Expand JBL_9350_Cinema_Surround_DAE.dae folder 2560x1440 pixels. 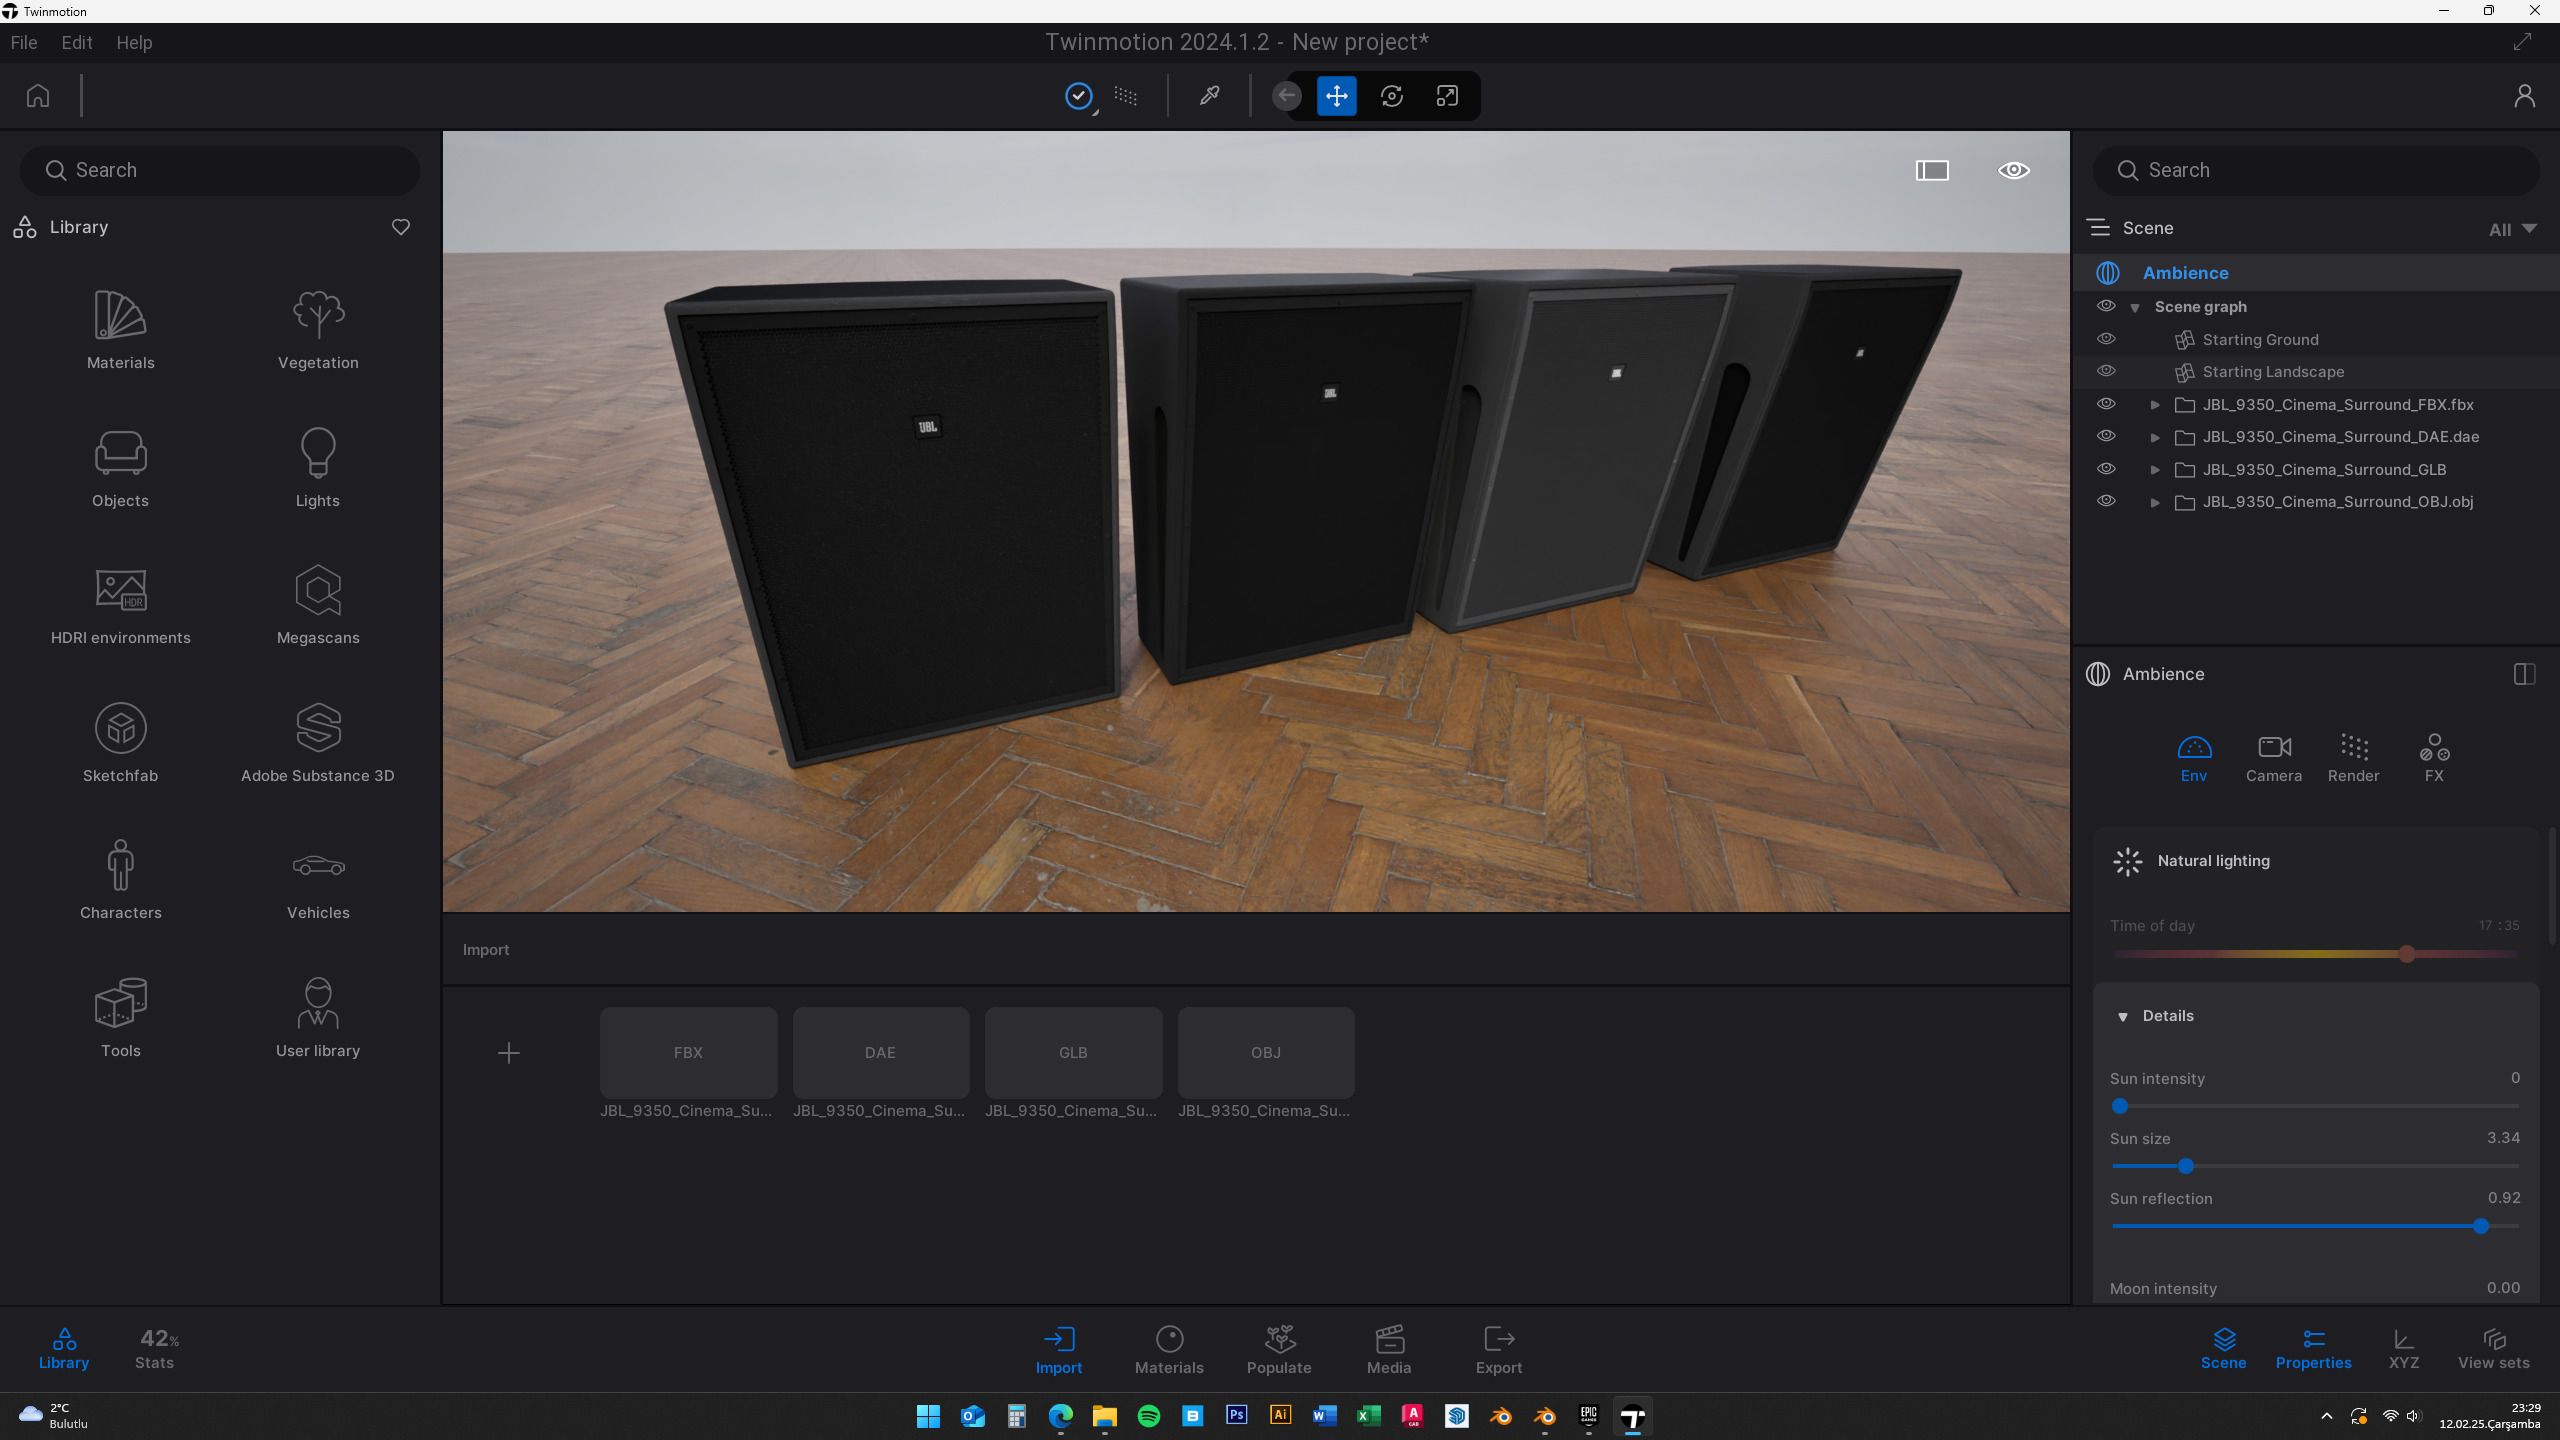click(2155, 438)
